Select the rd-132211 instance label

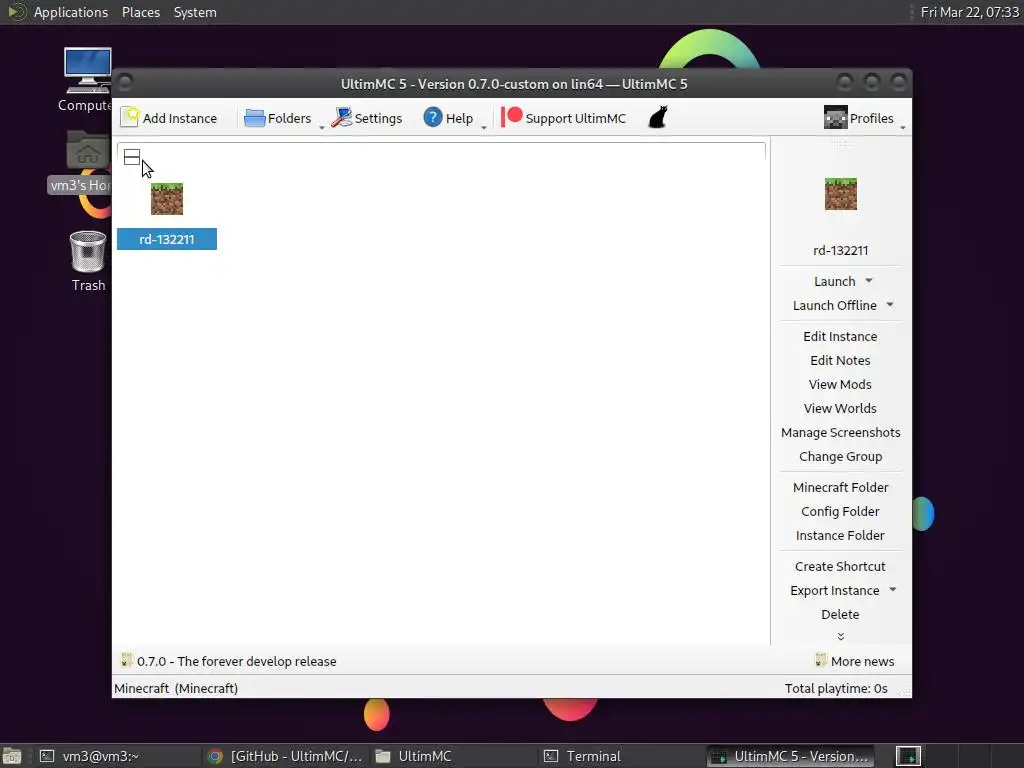pyautogui.click(x=167, y=239)
